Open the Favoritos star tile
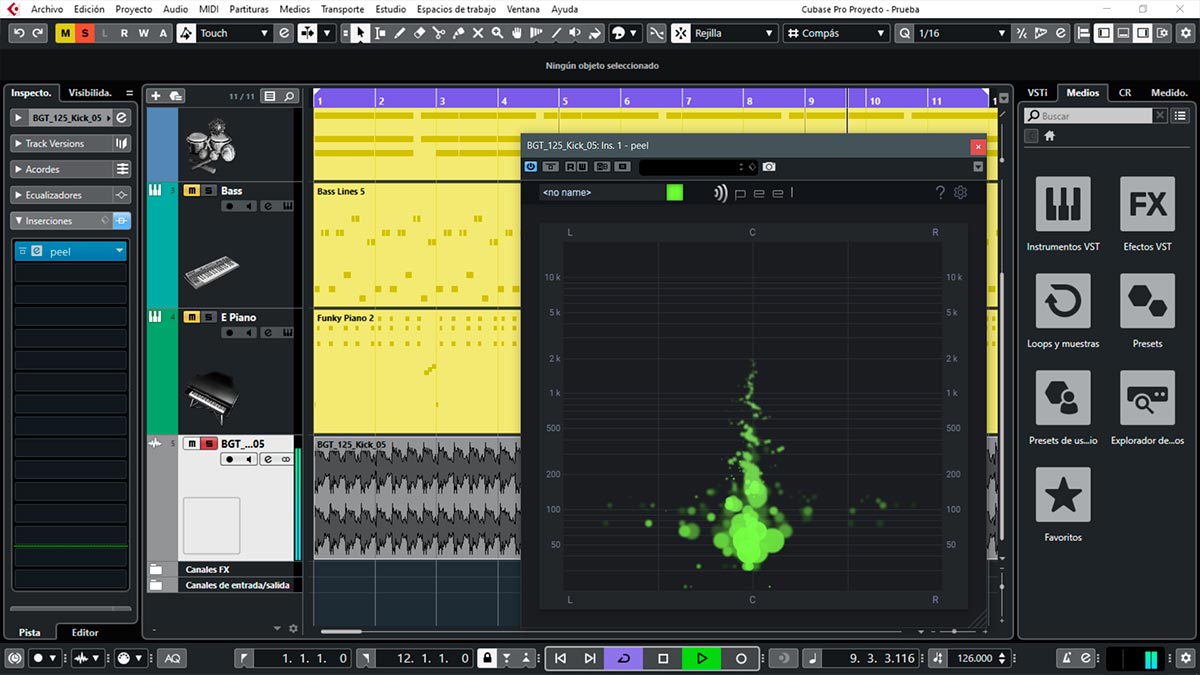This screenshot has width=1200, height=675. click(x=1063, y=495)
